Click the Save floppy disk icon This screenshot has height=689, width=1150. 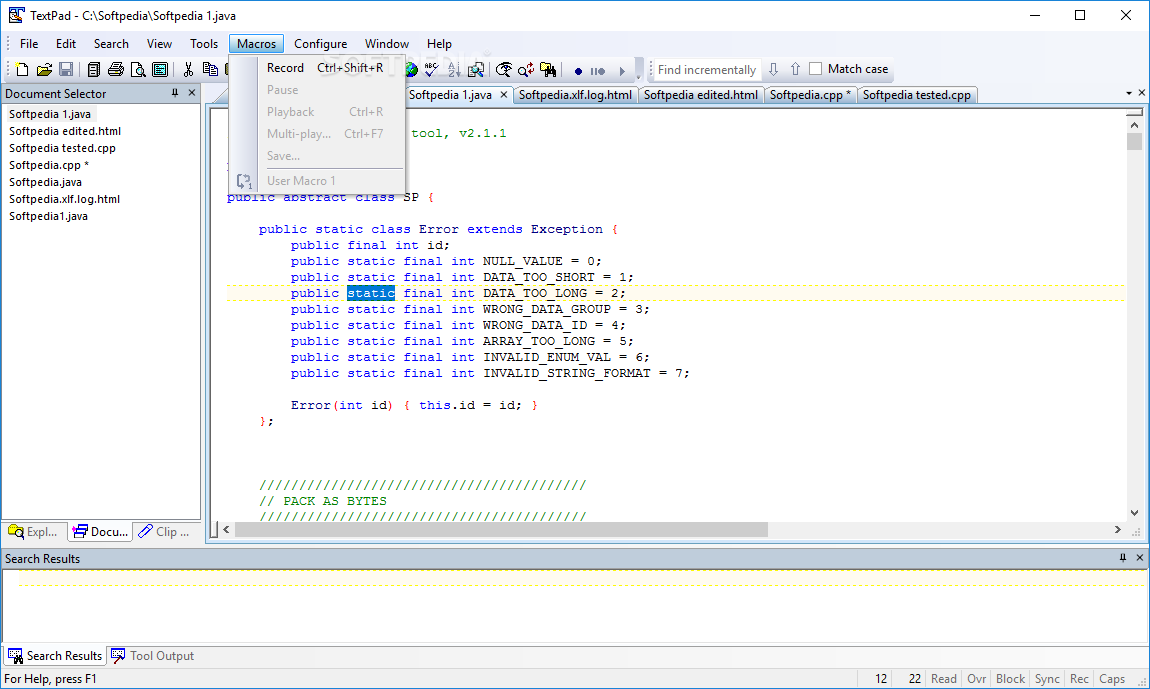pyautogui.click(x=66, y=69)
